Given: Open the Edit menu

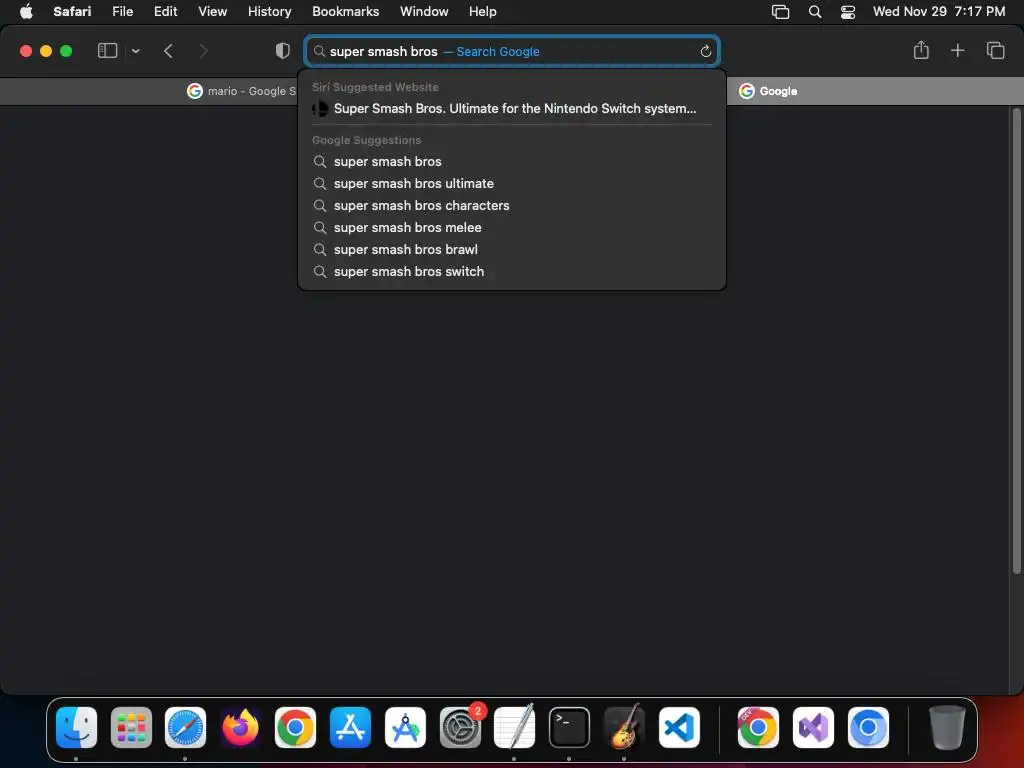Looking at the screenshot, I should click(165, 11).
